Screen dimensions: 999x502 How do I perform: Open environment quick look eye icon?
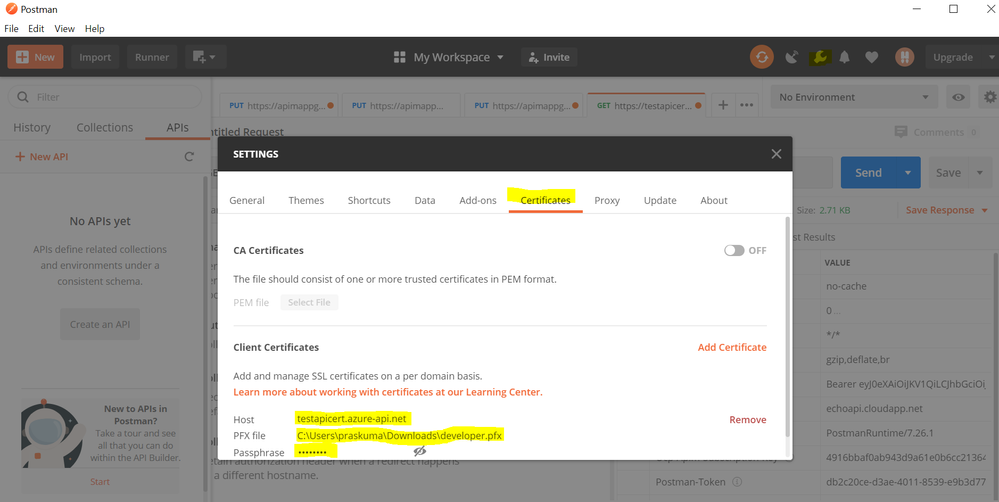(x=958, y=97)
